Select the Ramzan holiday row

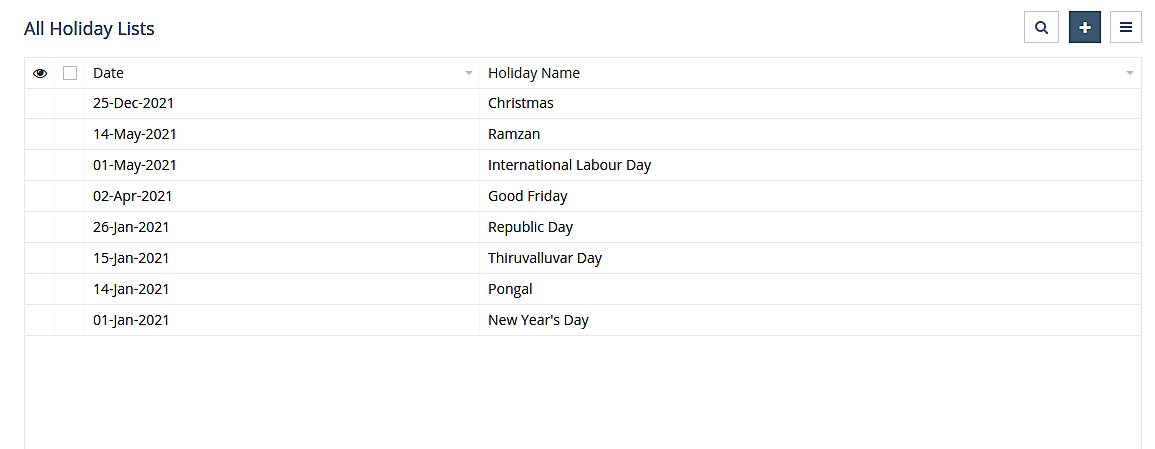click(514, 134)
